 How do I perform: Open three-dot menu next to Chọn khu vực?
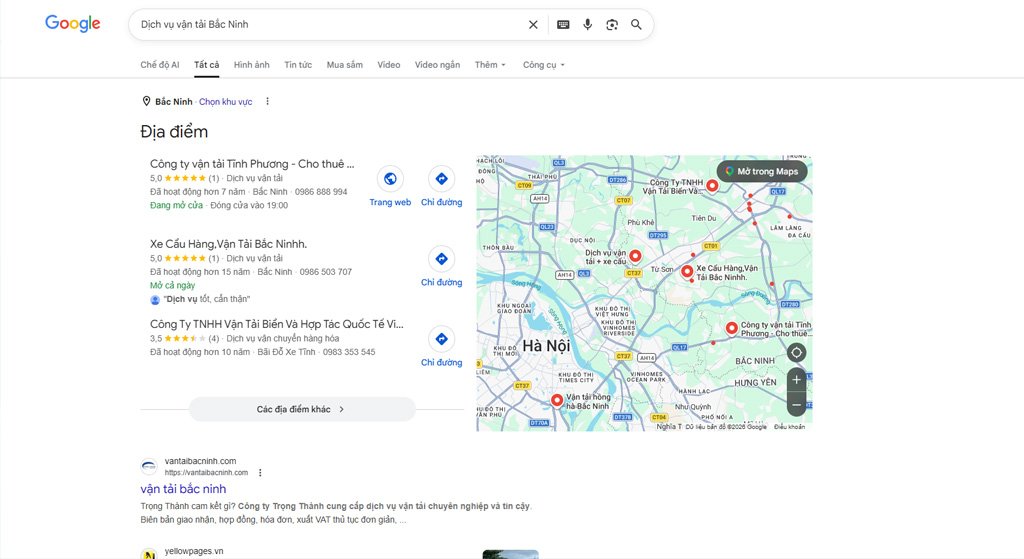267,101
